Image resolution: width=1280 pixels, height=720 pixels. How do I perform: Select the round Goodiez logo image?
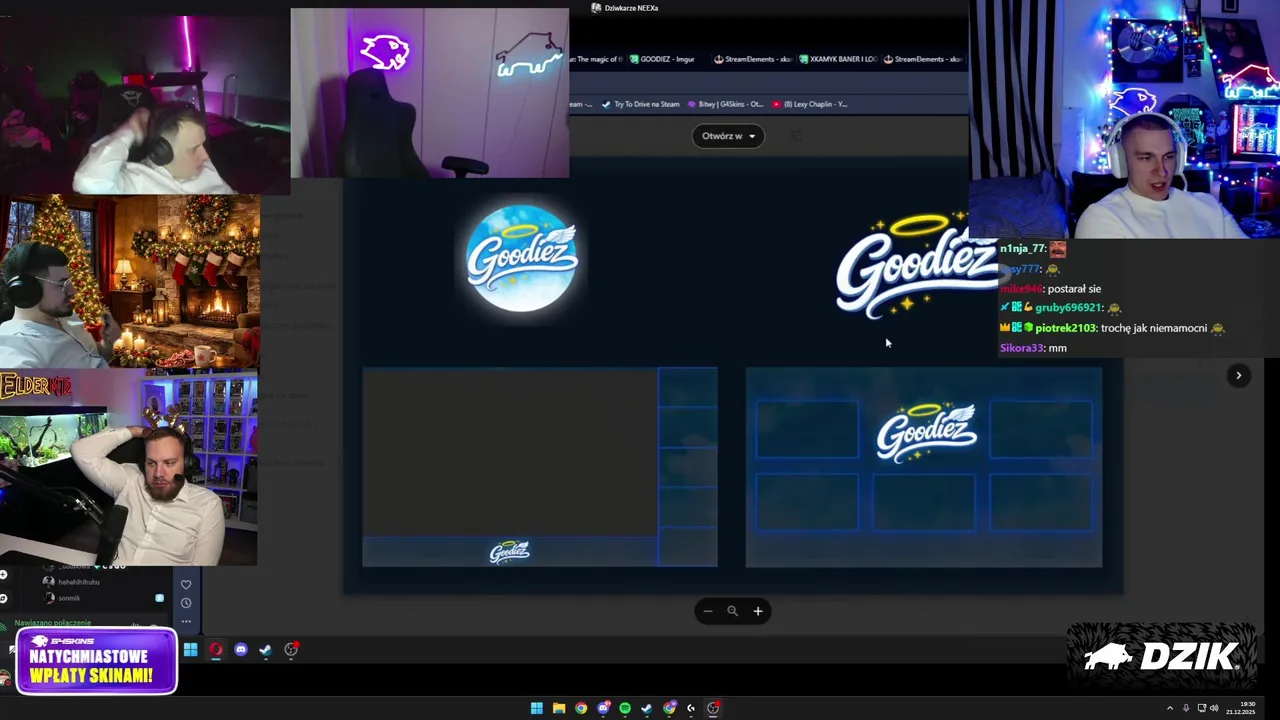(x=522, y=259)
